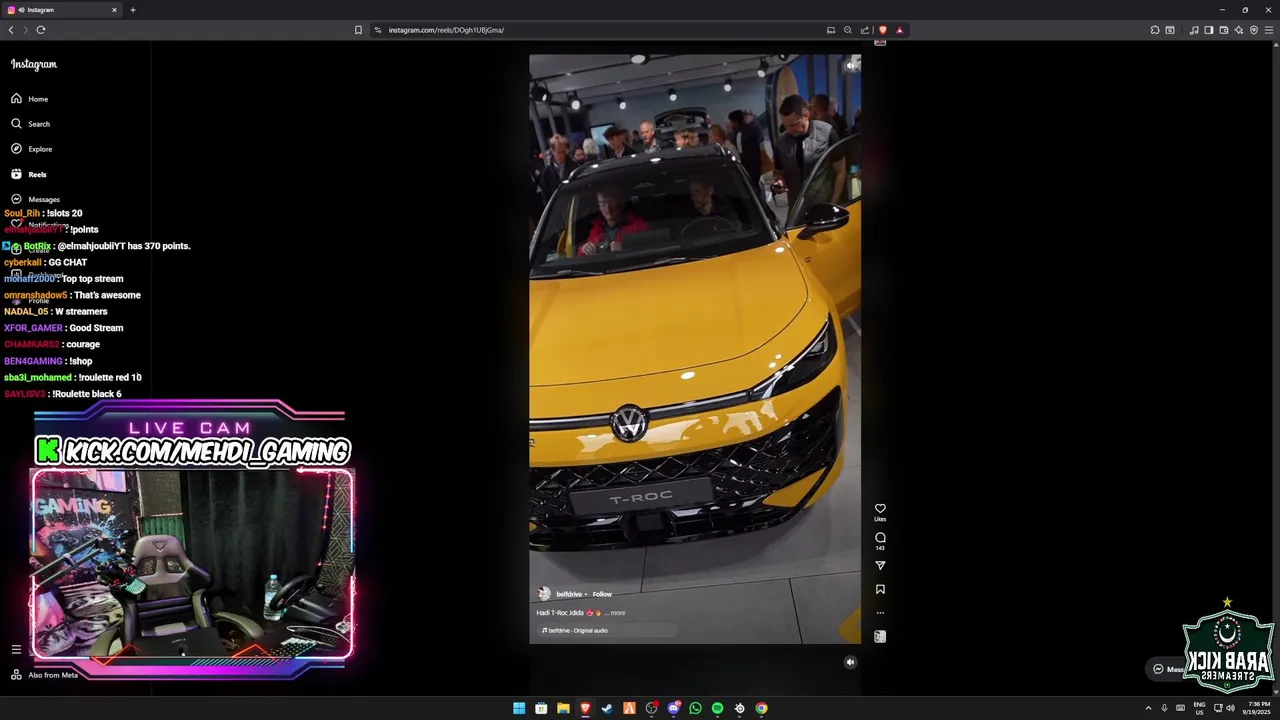Share the reel via paper plane icon
Screen dimensions: 1280x720
pyautogui.click(x=880, y=566)
